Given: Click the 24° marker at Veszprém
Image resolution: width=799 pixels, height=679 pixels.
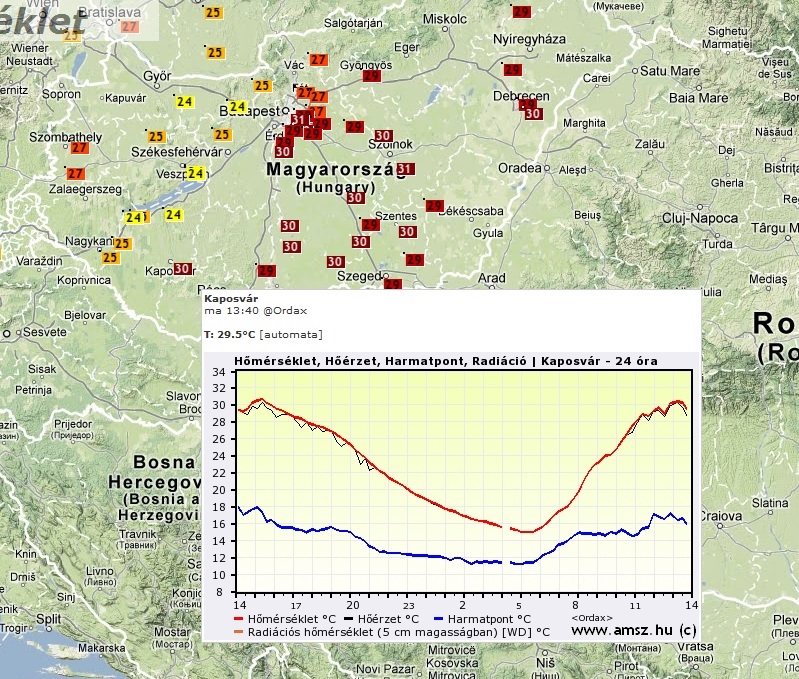Looking at the screenshot, I should click(x=196, y=173).
